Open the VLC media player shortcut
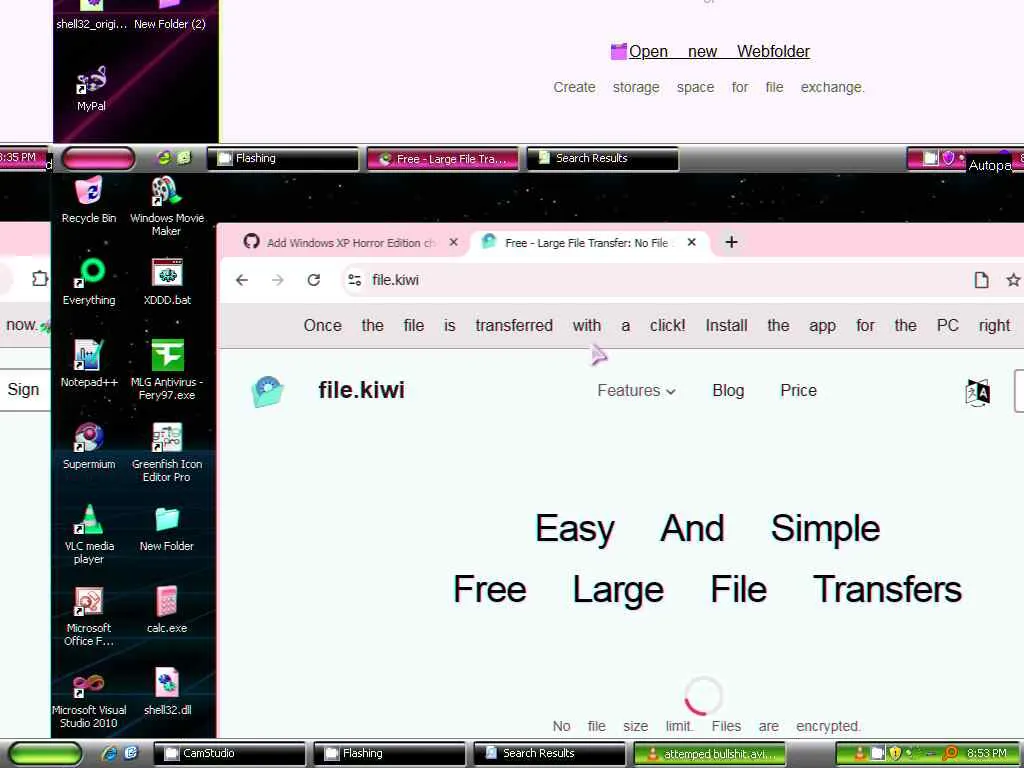The width and height of the screenshot is (1024, 768). (89, 534)
